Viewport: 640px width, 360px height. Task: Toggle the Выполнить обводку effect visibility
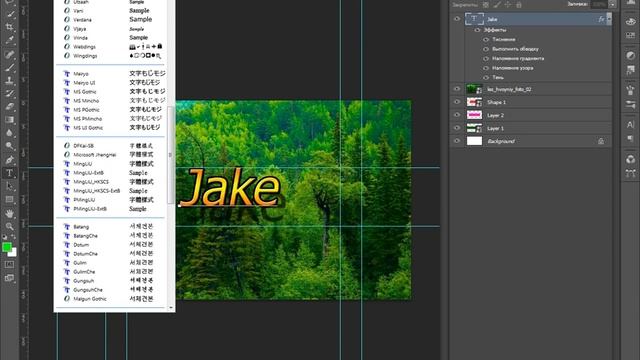pos(486,49)
